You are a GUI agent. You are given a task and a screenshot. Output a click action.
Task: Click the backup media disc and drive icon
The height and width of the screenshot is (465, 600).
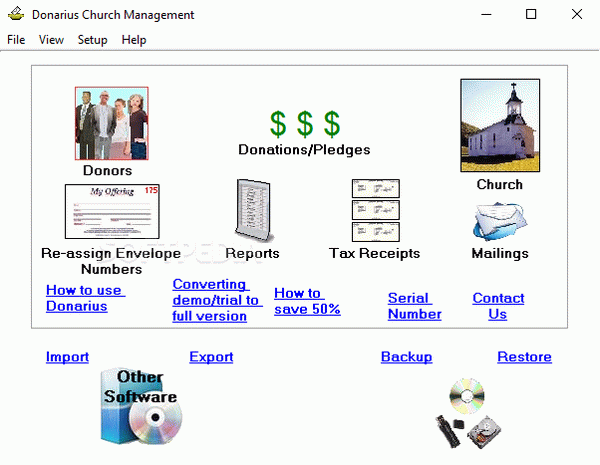[x=468, y=413]
